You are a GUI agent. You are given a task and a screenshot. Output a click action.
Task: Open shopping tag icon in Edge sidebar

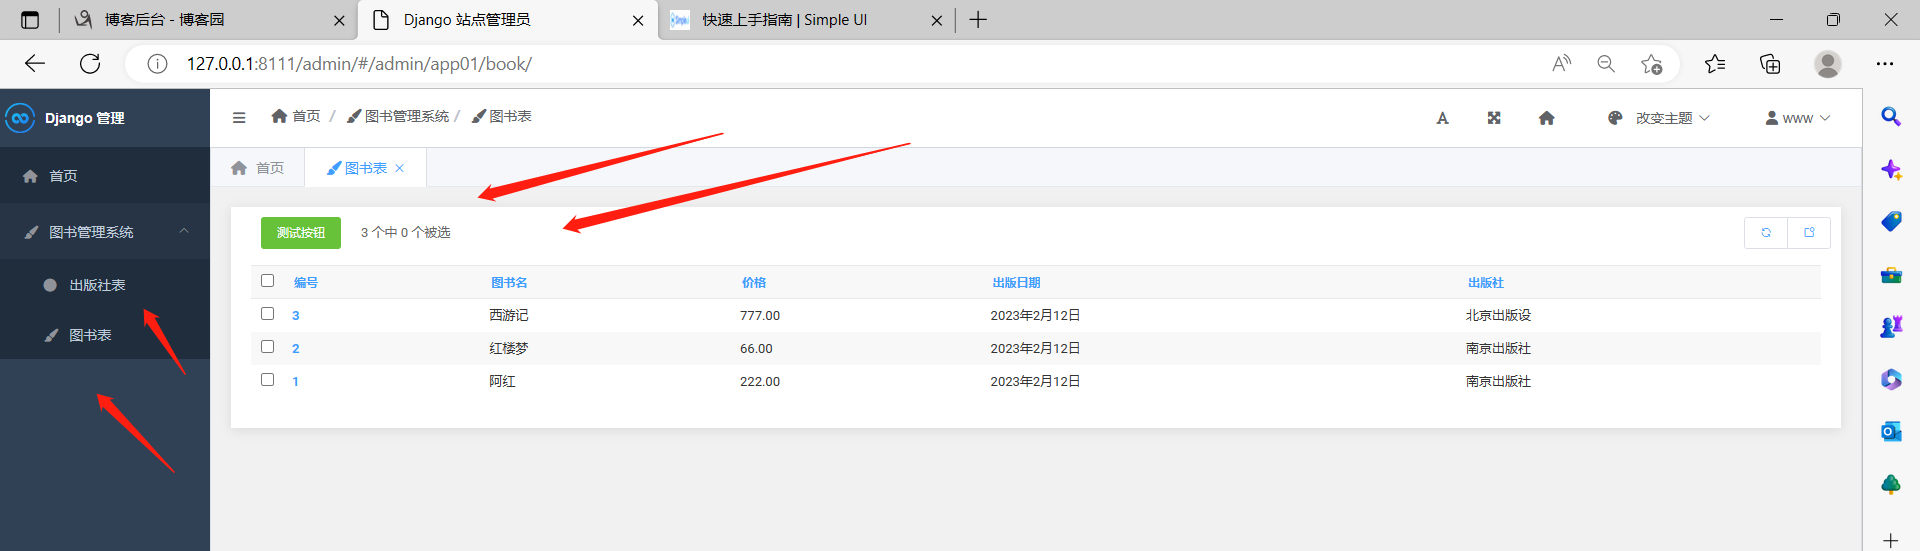[x=1890, y=222]
